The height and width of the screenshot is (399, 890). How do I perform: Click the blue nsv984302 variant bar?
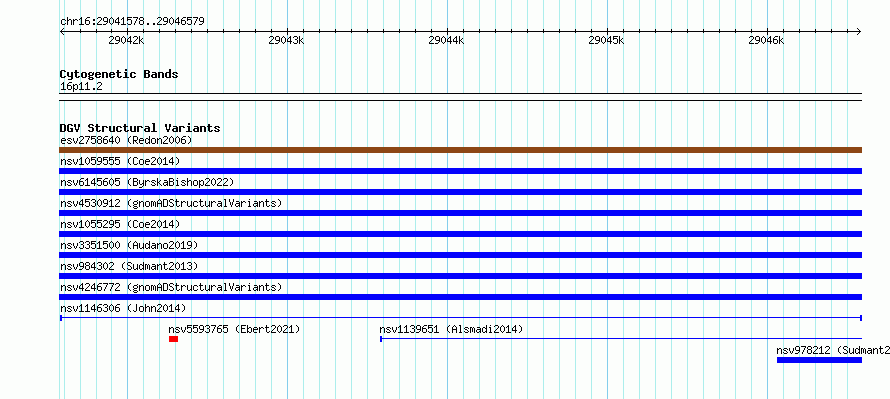click(x=460, y=276)
